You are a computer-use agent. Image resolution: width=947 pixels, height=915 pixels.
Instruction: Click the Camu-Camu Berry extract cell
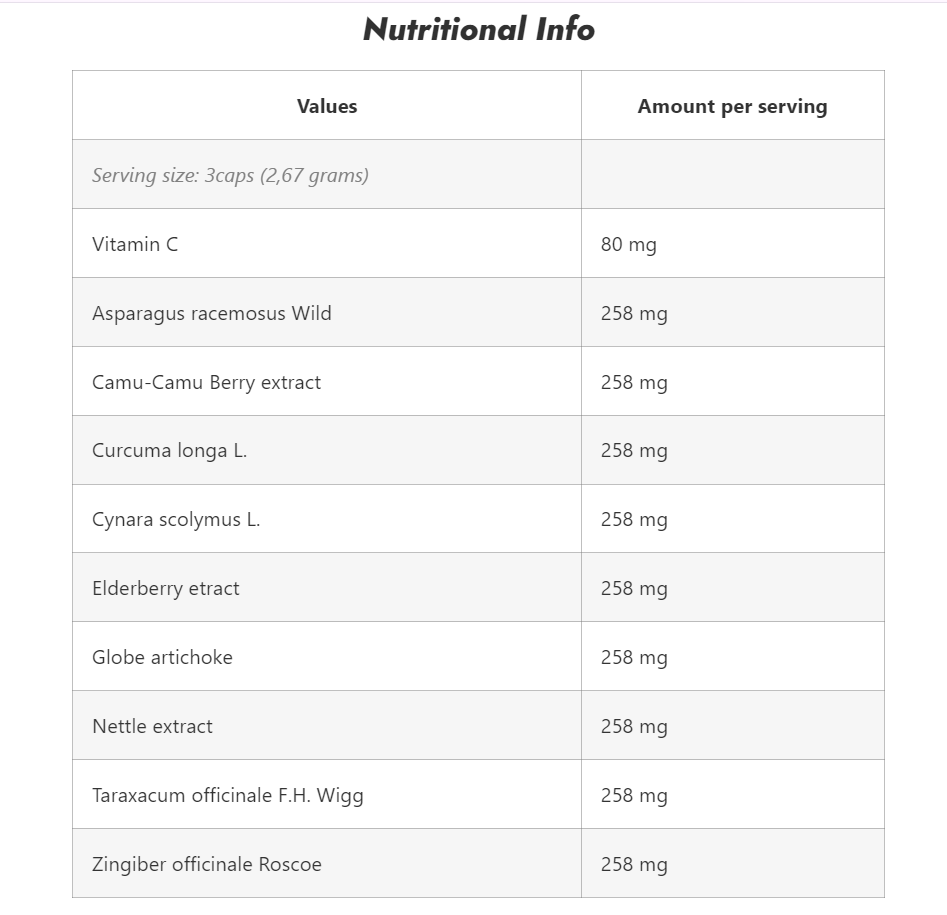tap(206, 382)
